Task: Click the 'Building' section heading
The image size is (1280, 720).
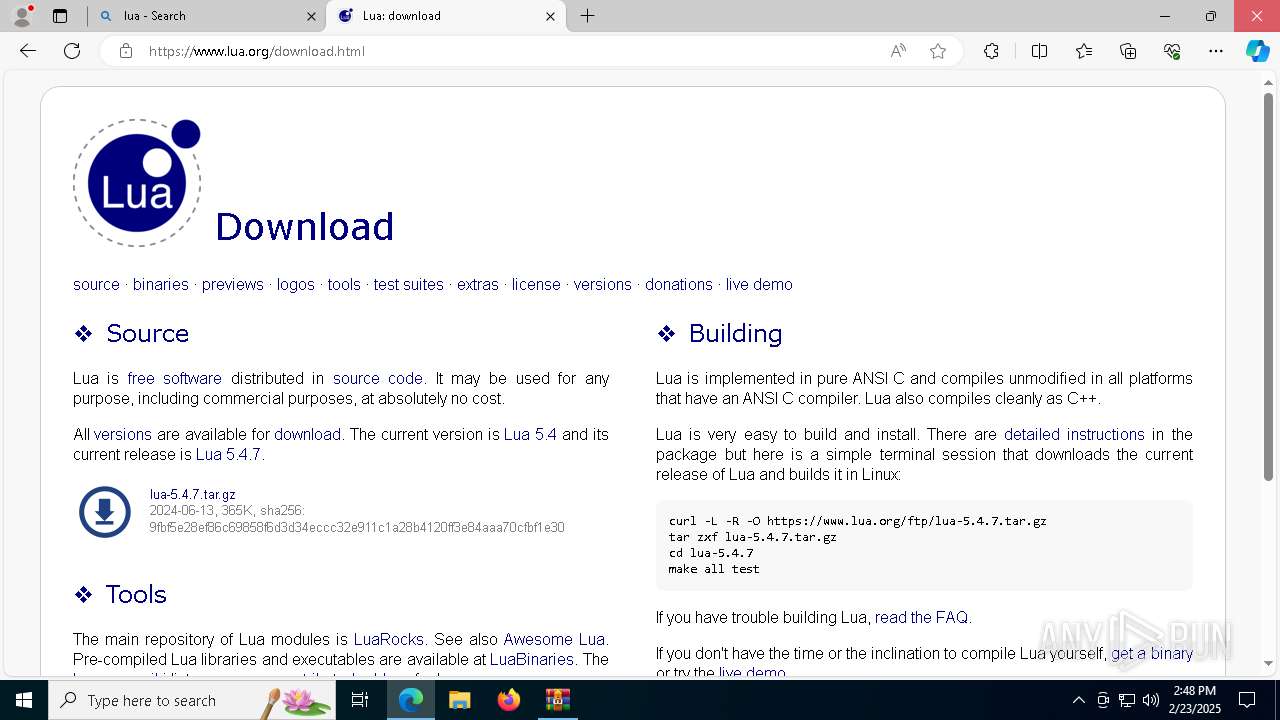Action: point(735,334)
